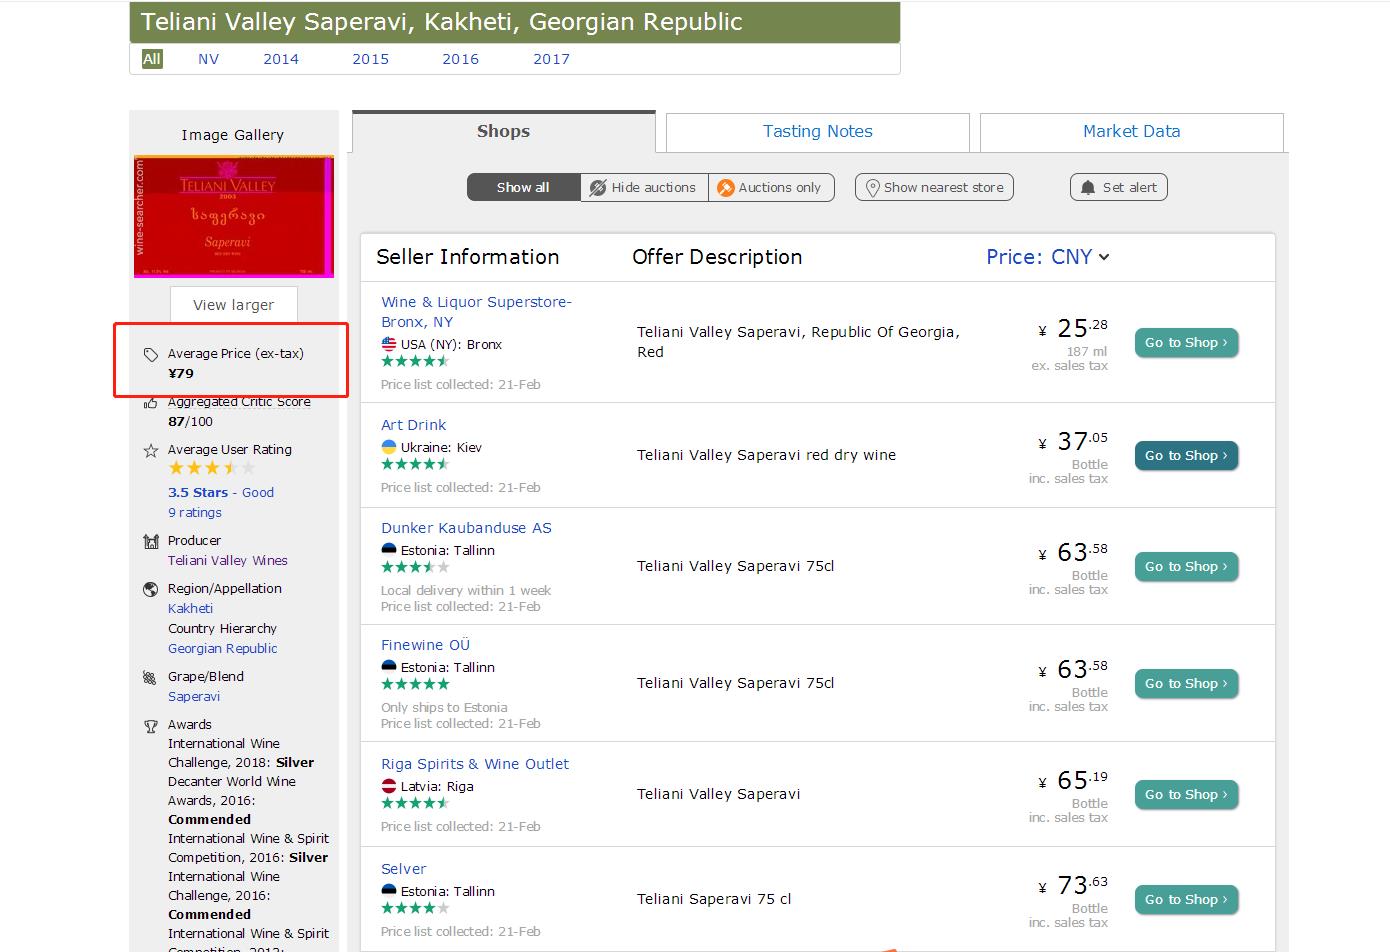The height and width of the screenshot is (952, 1390).
Task: Enable the Auctions only filter
Action: pyautogui.click(x=771, y=188)
